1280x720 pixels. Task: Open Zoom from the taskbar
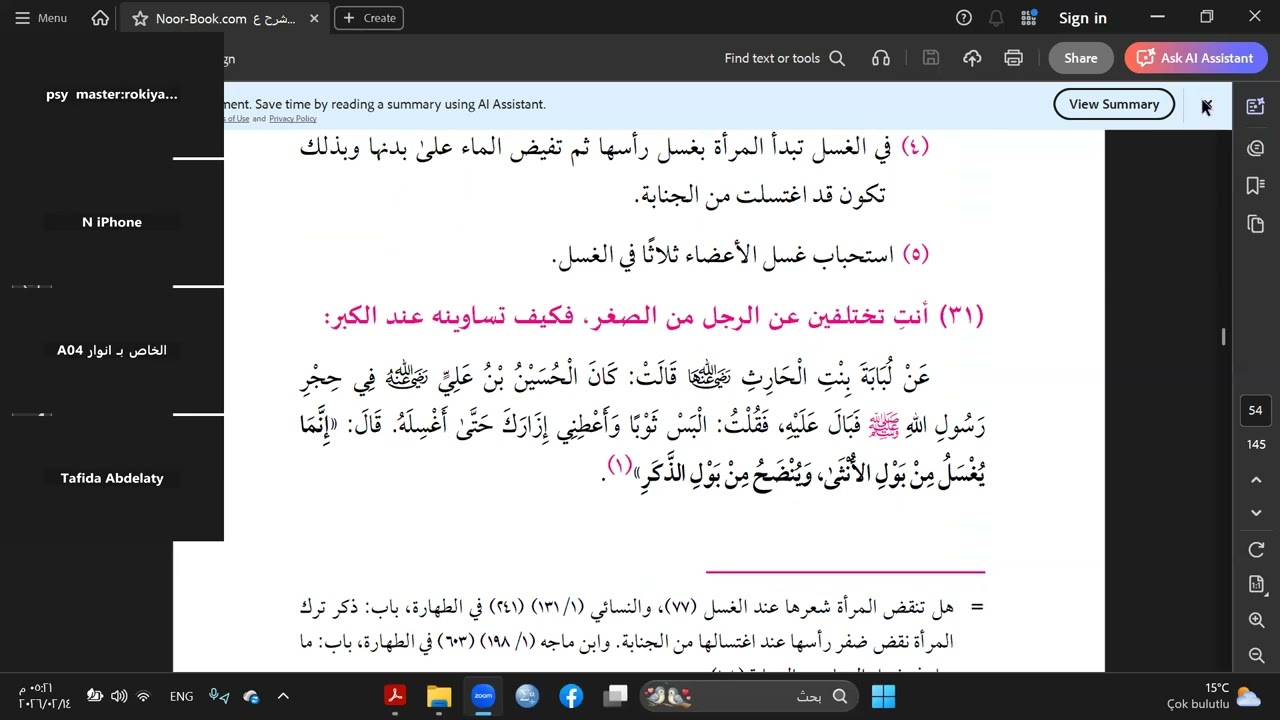click(483, 696)
